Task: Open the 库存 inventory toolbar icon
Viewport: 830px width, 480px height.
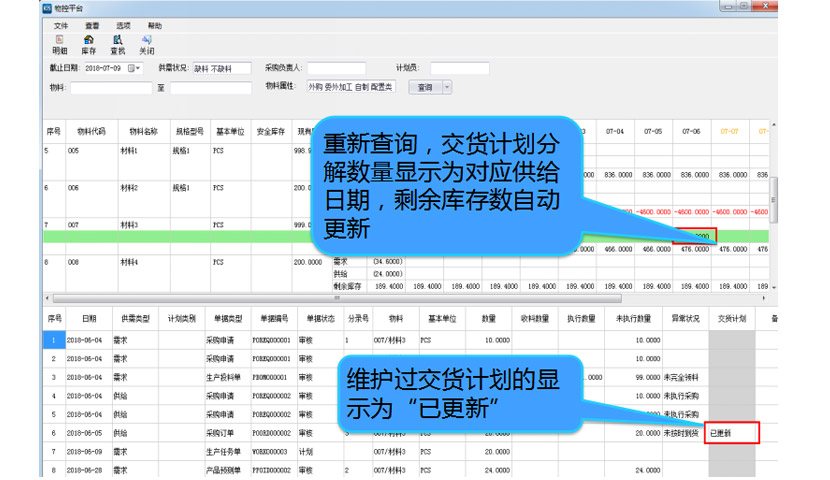Action: [x=88, y=44]
